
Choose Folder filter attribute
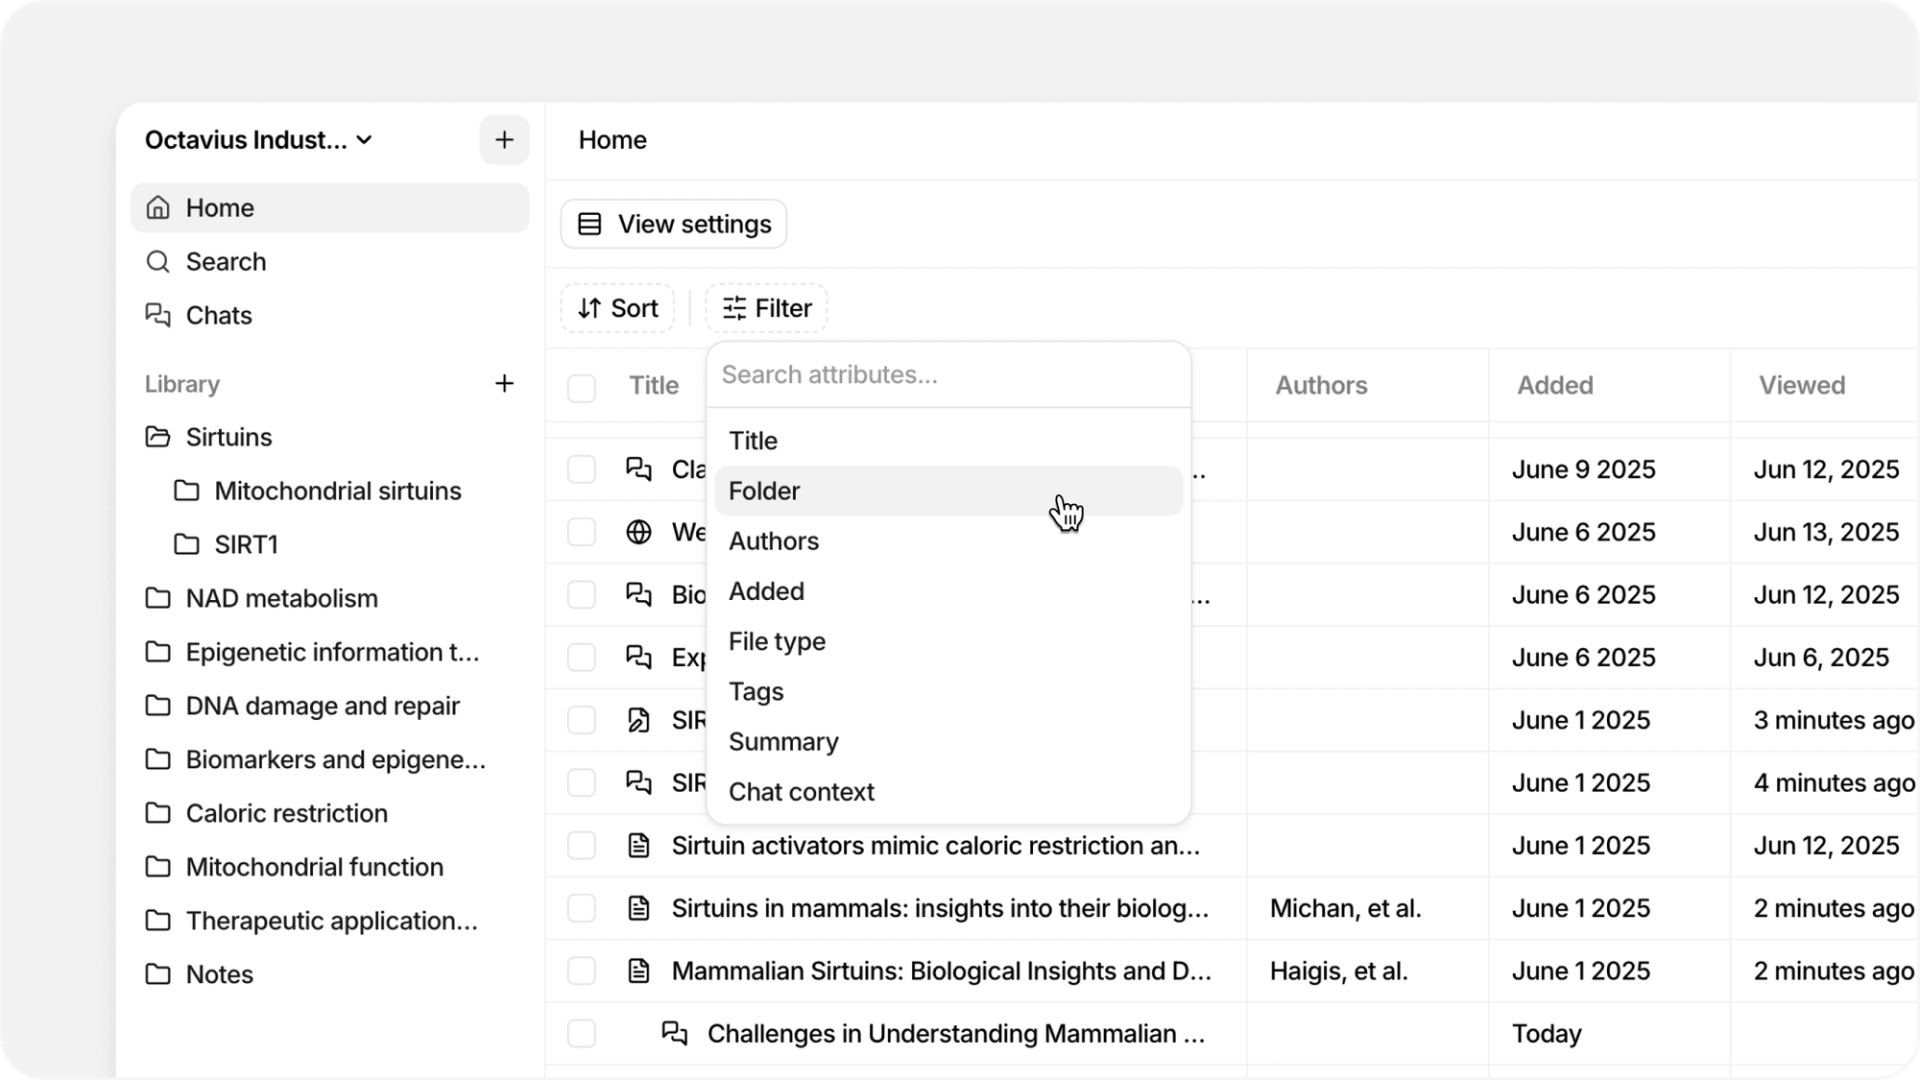(x=948, y=491)
